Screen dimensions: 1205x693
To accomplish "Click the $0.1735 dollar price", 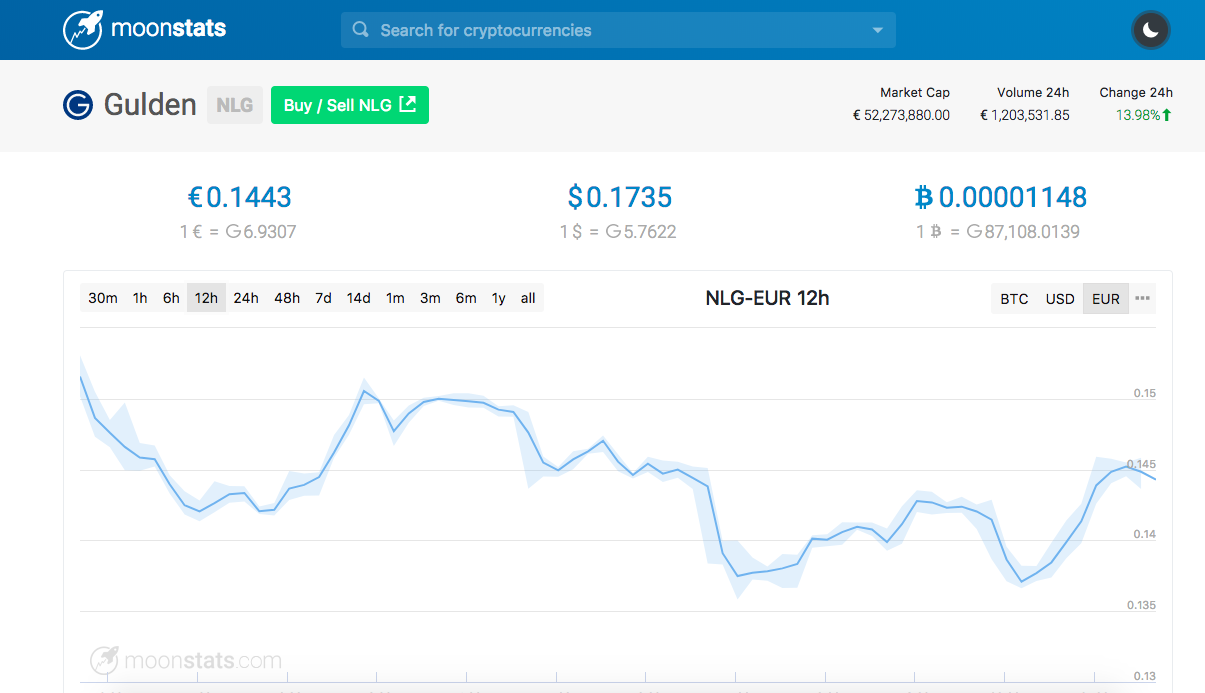I will tap(620, 197).
